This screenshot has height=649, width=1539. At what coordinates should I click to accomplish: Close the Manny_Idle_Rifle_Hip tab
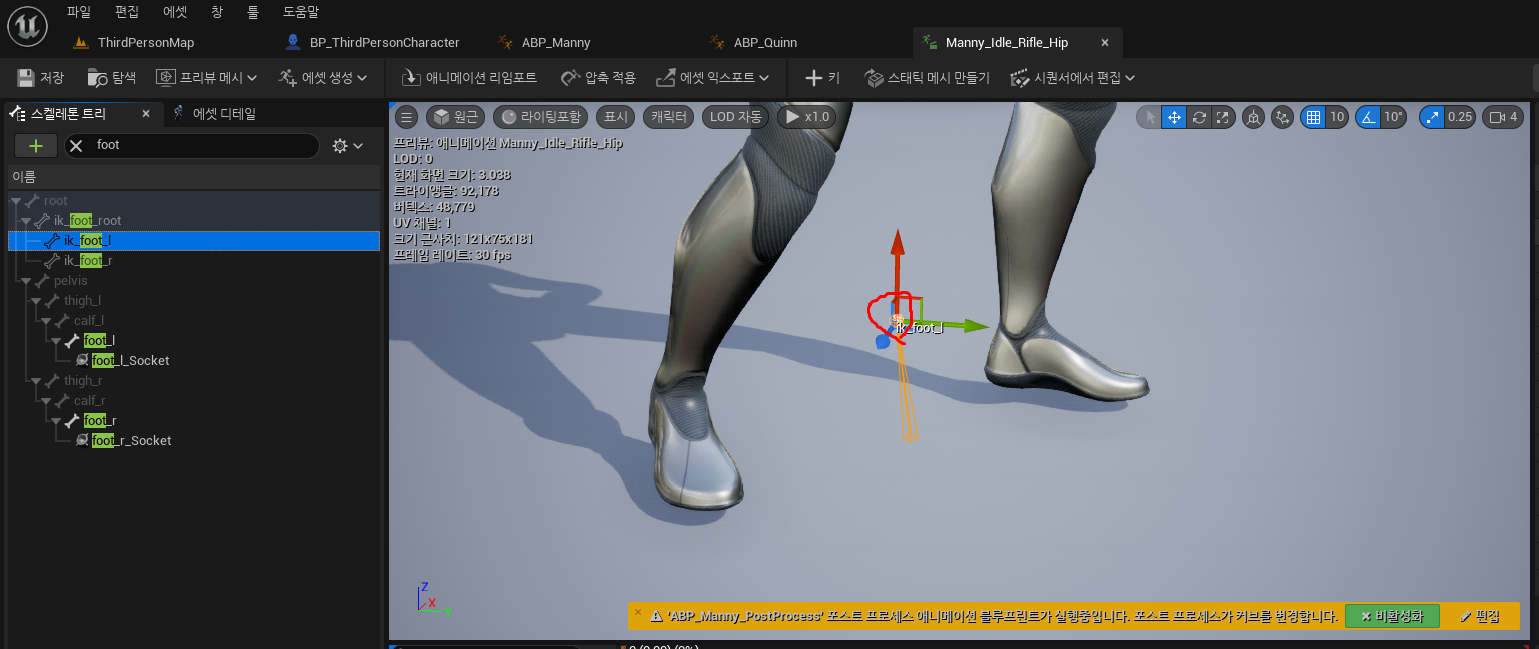click(1105, 42)
